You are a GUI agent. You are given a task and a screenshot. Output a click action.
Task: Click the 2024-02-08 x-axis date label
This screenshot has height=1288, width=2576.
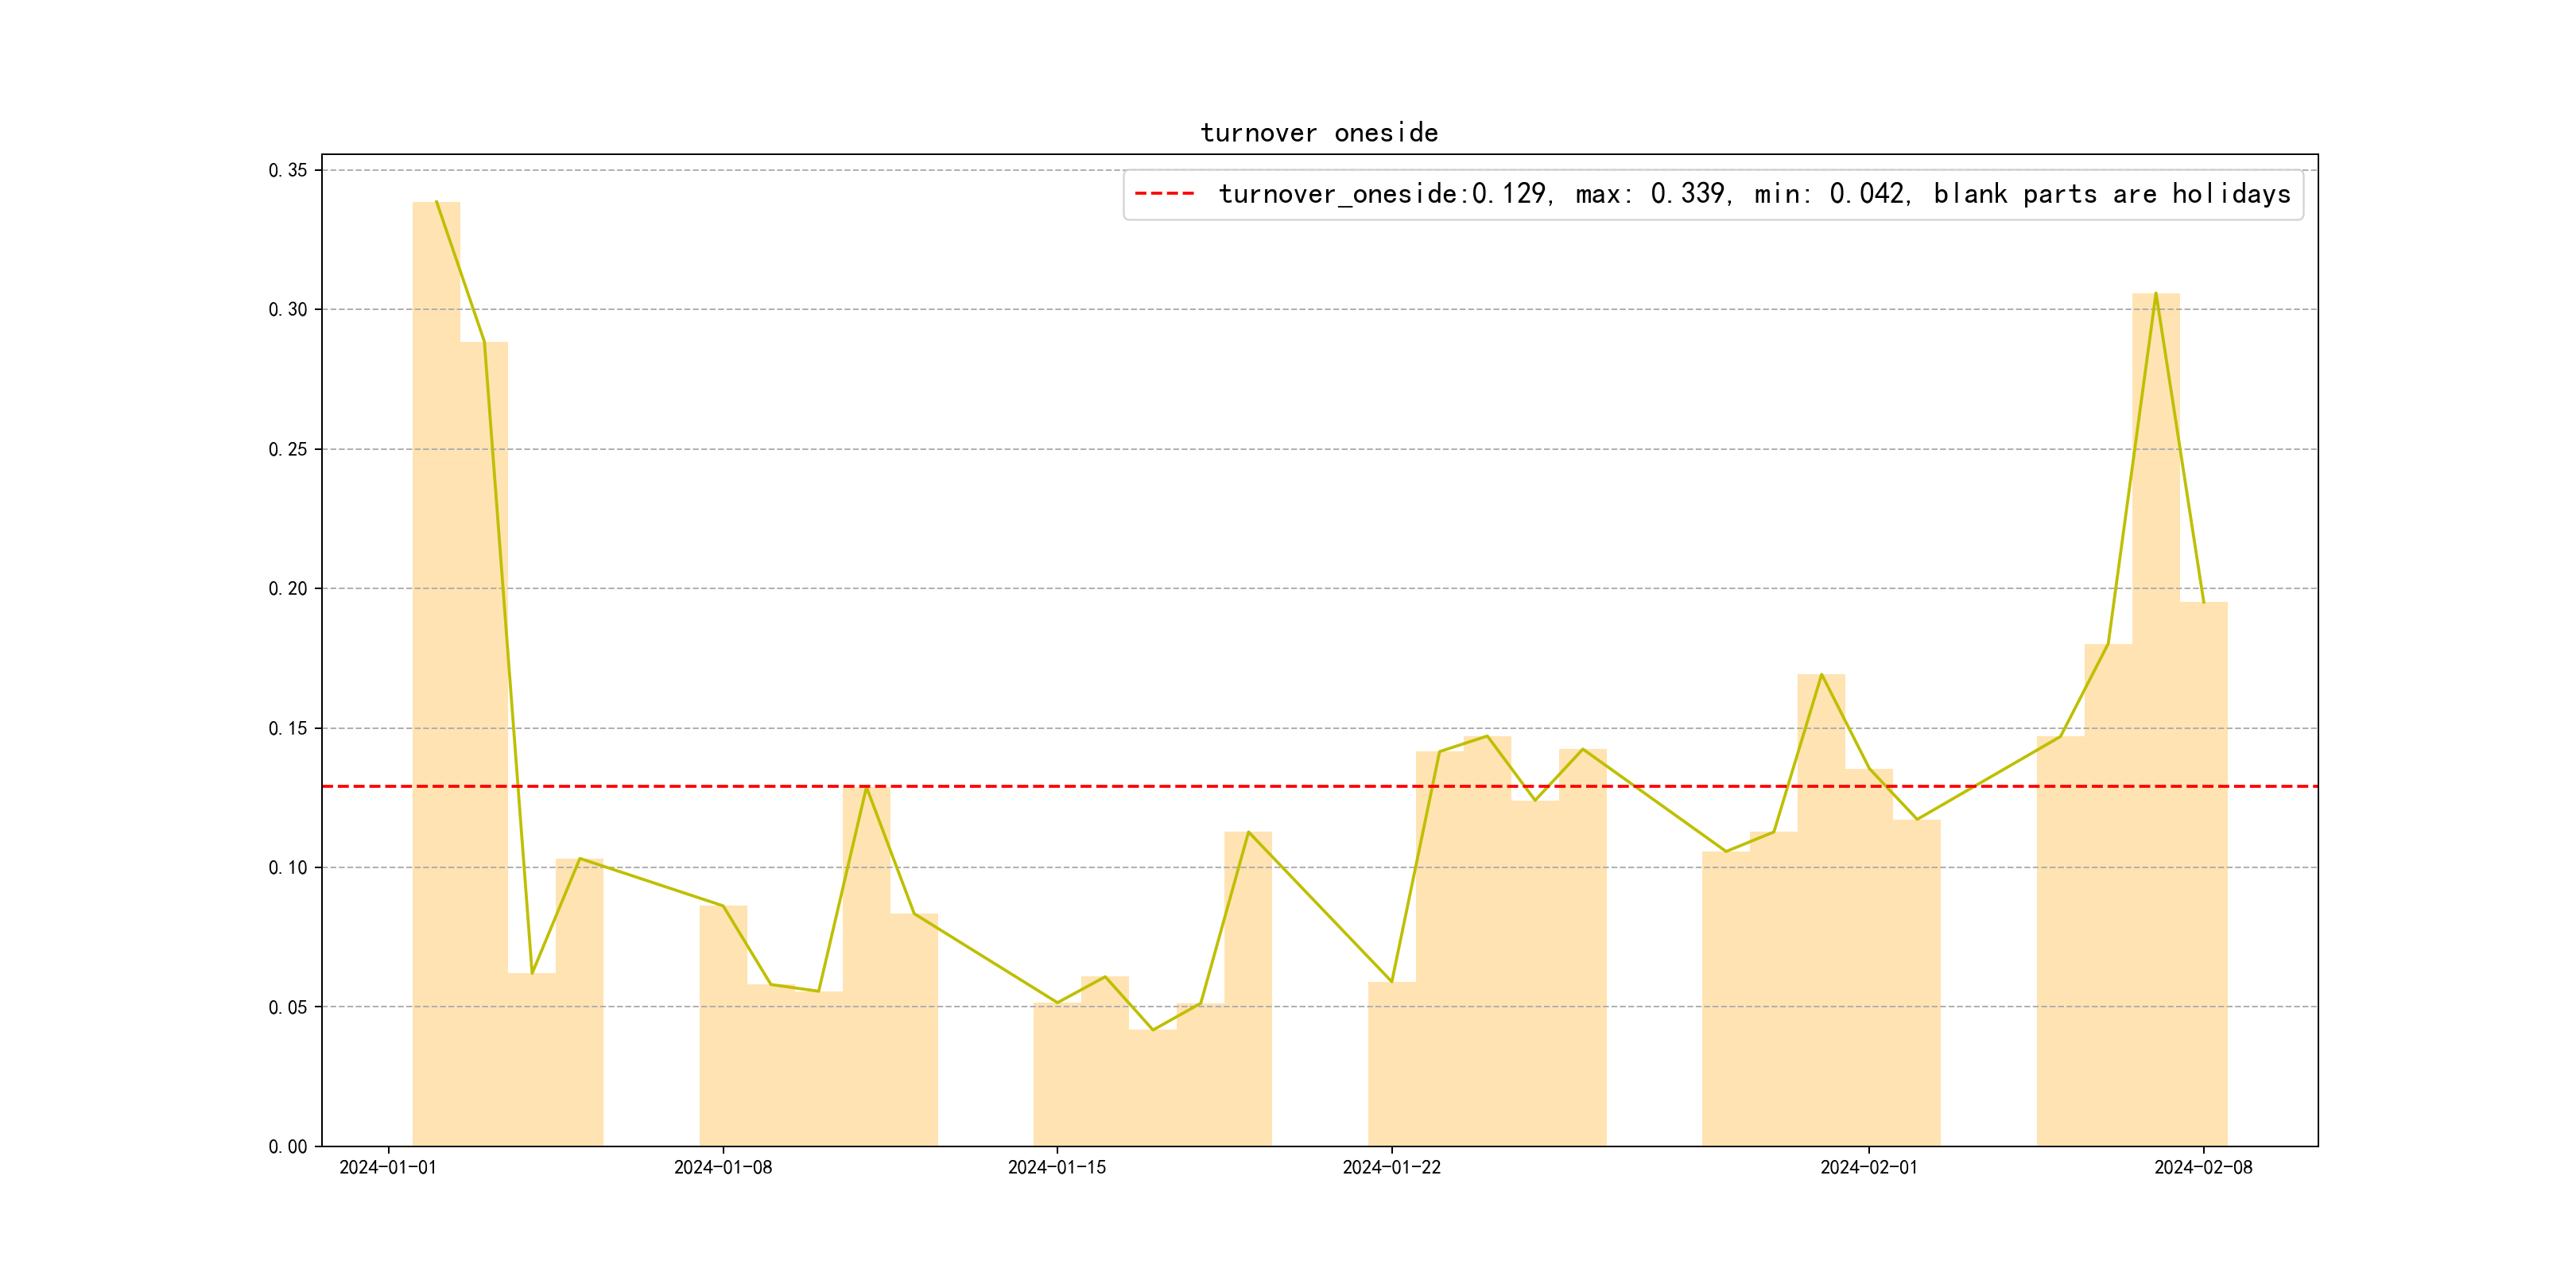point(2202,1168)
